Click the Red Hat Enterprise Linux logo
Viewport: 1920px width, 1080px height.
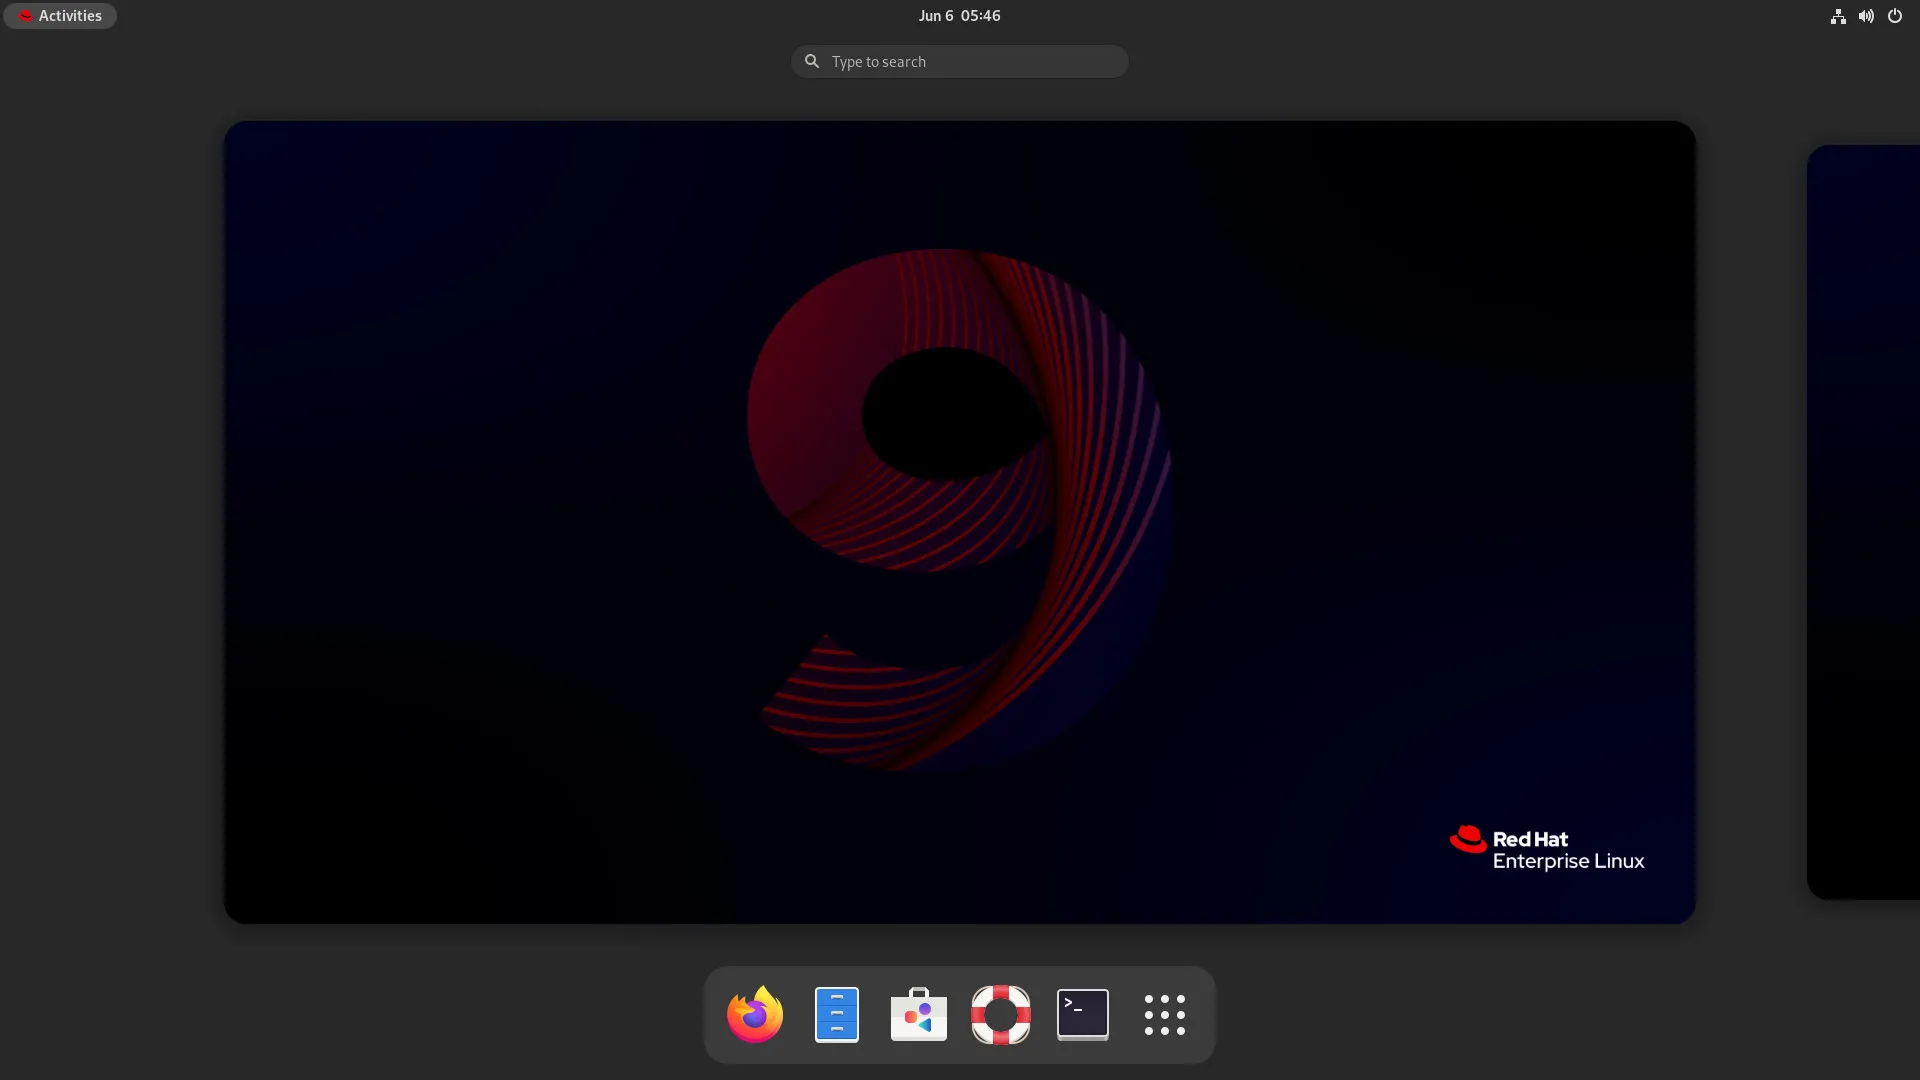pyautogui.click(x=1468, y=839)
